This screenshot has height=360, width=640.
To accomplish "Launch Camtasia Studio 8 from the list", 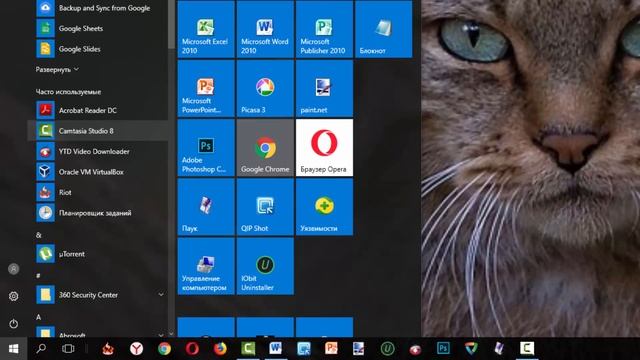I will click(x=98, y=131).
